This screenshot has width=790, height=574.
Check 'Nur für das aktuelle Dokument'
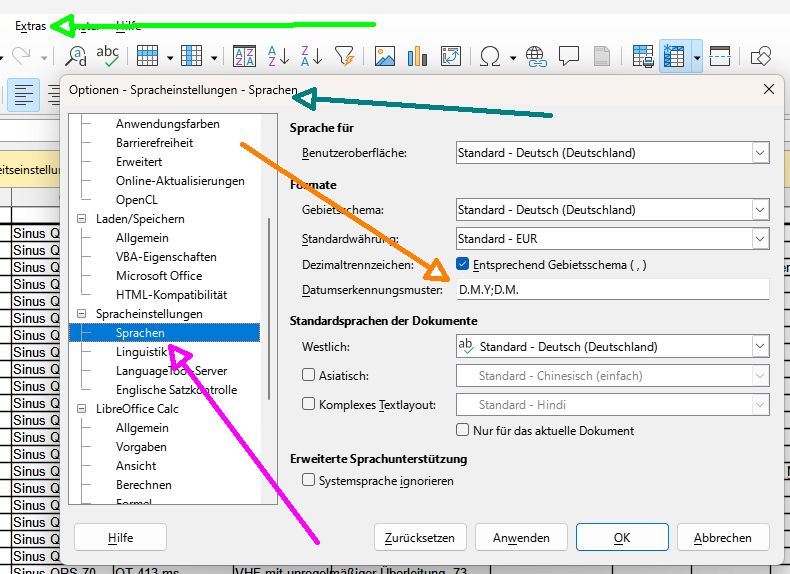462,430
